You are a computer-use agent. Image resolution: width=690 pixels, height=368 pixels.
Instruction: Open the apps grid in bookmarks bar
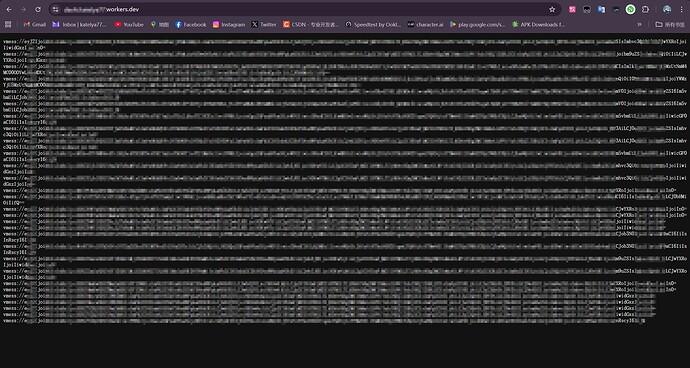(x=8, y=25)
